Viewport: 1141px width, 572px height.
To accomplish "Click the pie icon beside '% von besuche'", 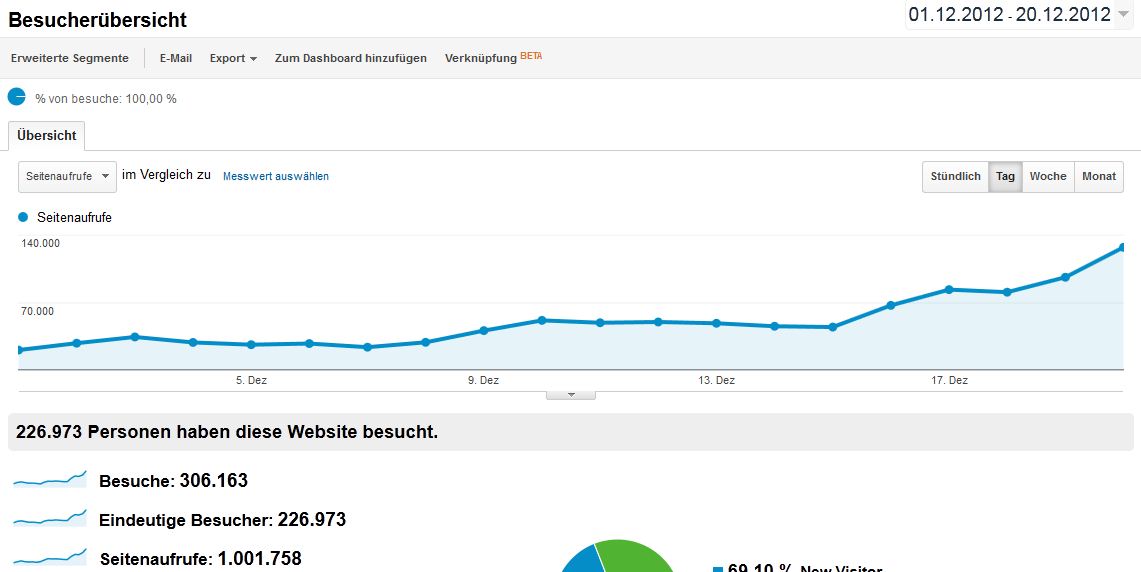I will (x=17, y=97).
